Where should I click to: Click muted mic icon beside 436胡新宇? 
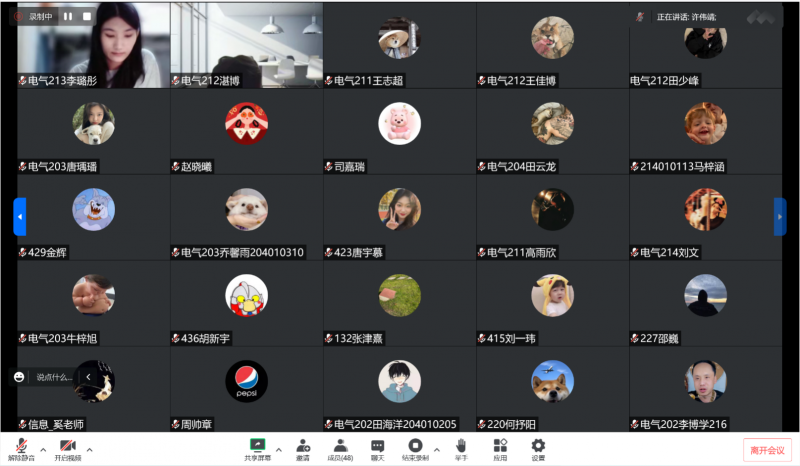176,338
